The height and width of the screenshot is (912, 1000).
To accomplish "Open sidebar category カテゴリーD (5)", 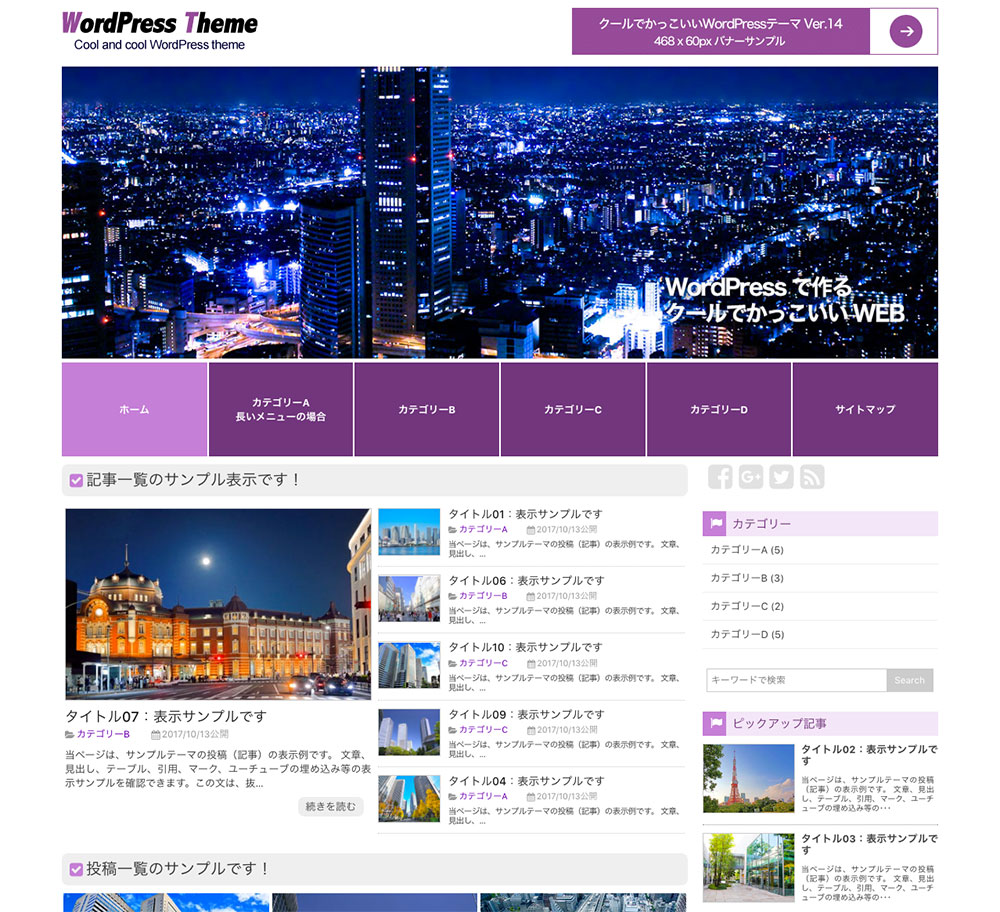I will point(747,634).
